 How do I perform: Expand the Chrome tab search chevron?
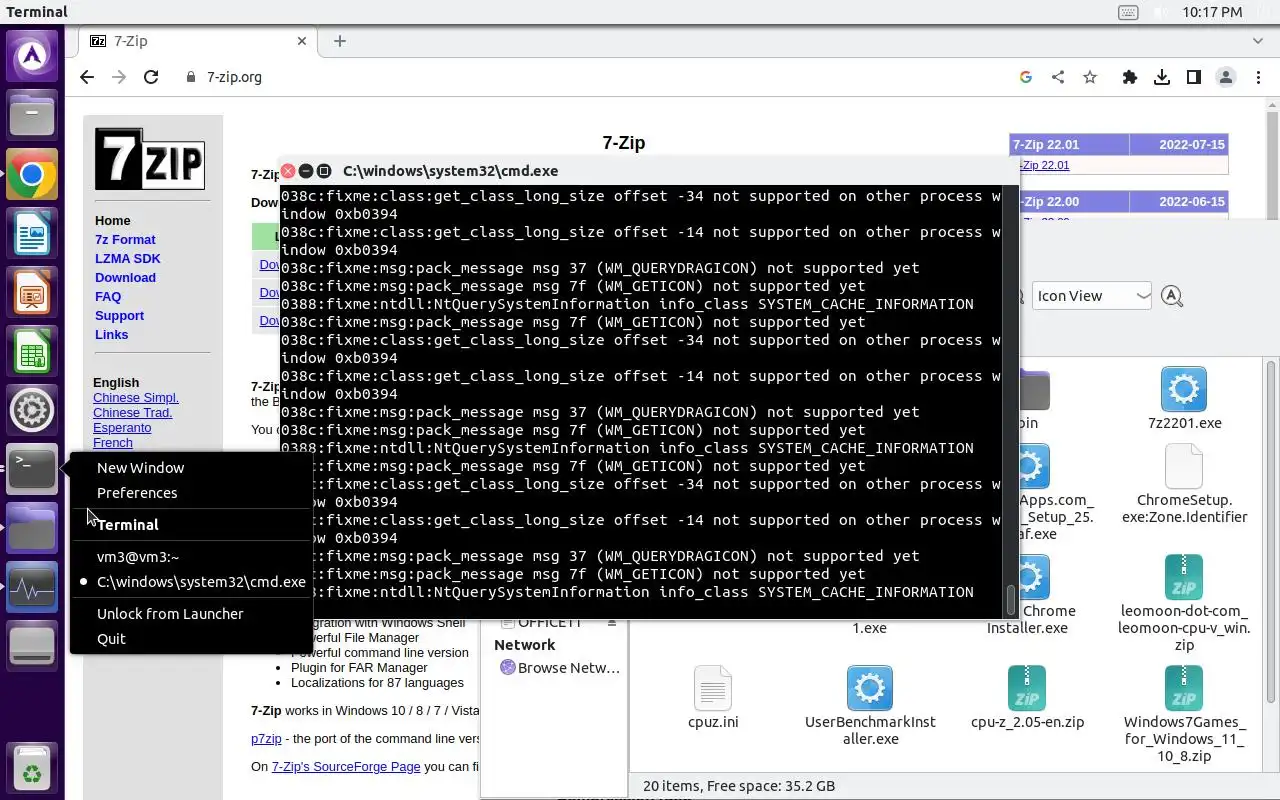point(1258,41)
